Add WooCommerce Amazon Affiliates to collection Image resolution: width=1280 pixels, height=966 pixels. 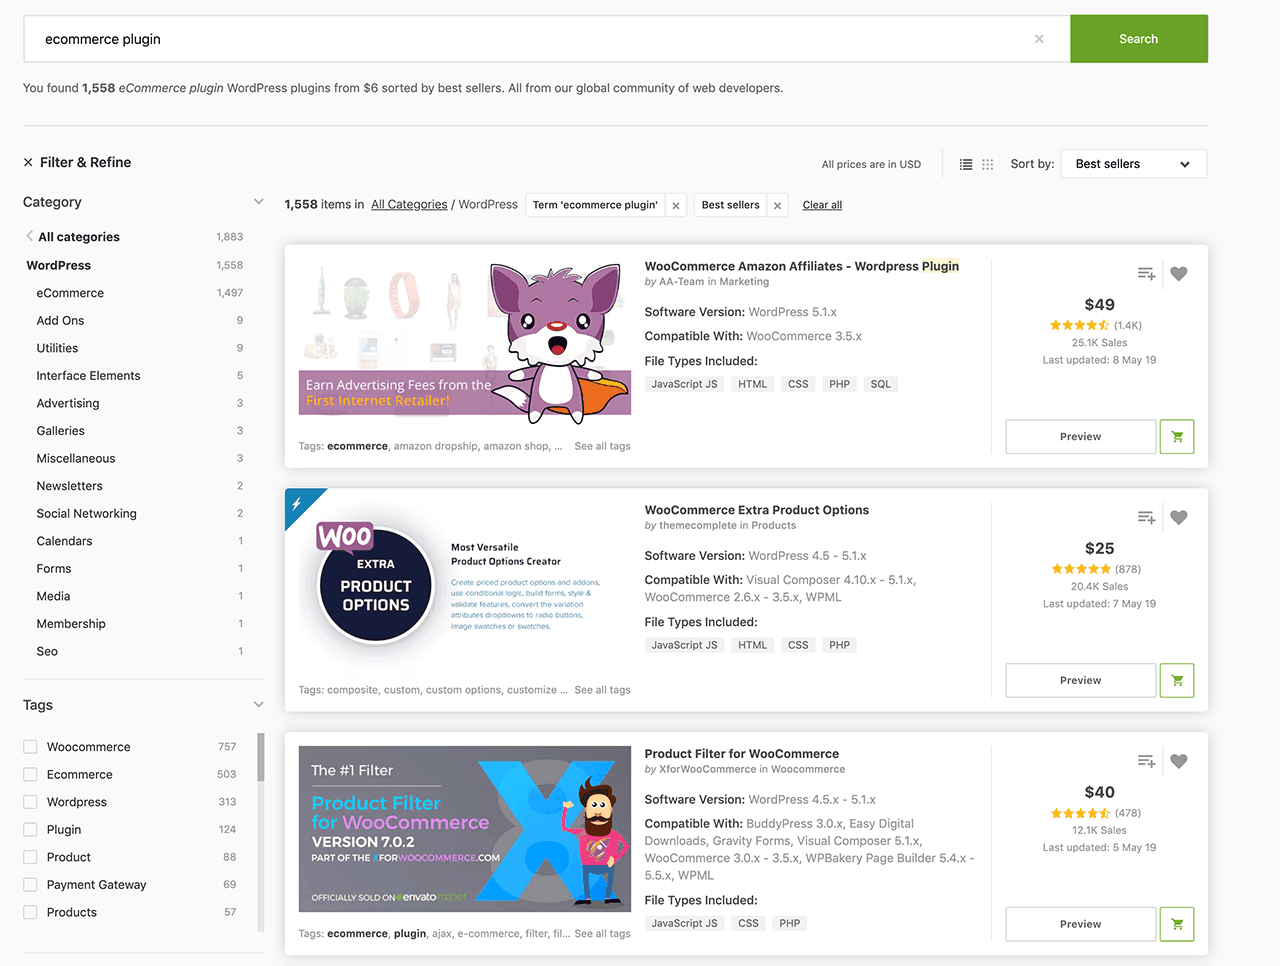(1146, 273)
